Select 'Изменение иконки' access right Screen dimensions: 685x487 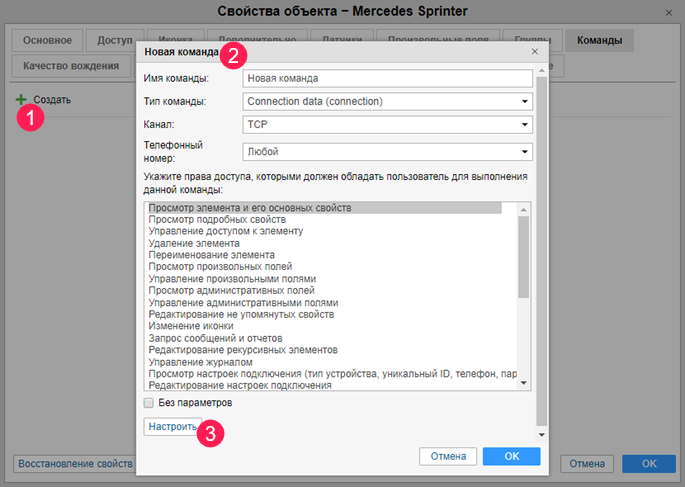coord(191,326)
